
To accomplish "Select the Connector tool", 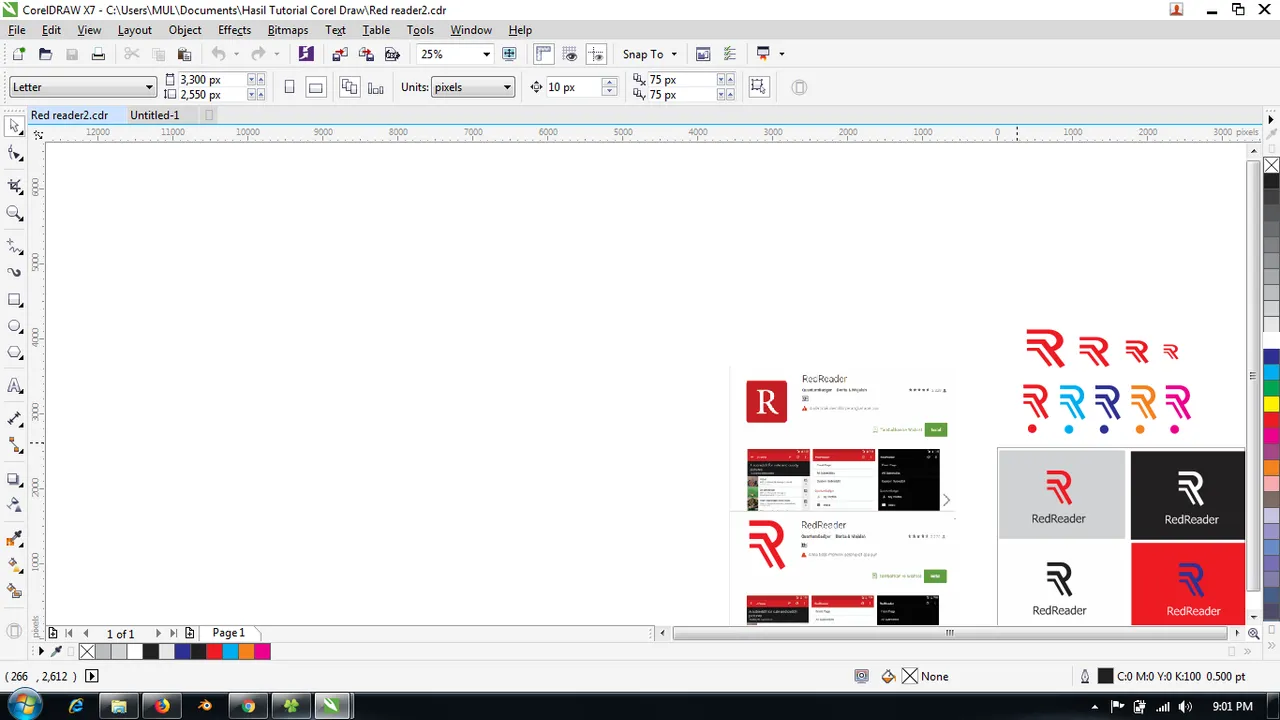I will (15, 445).
